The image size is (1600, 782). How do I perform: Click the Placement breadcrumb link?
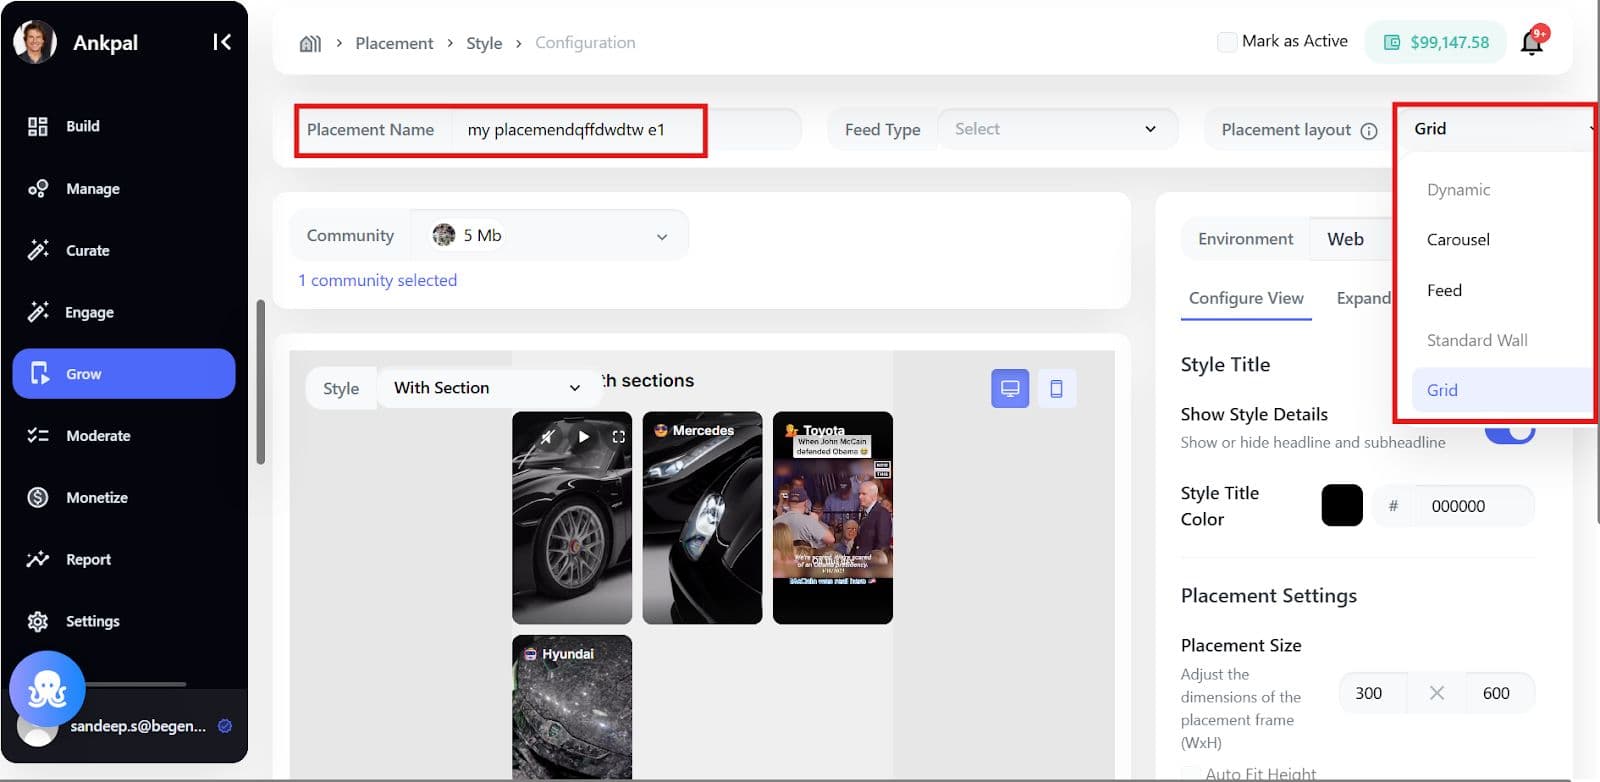coord(394,43)
